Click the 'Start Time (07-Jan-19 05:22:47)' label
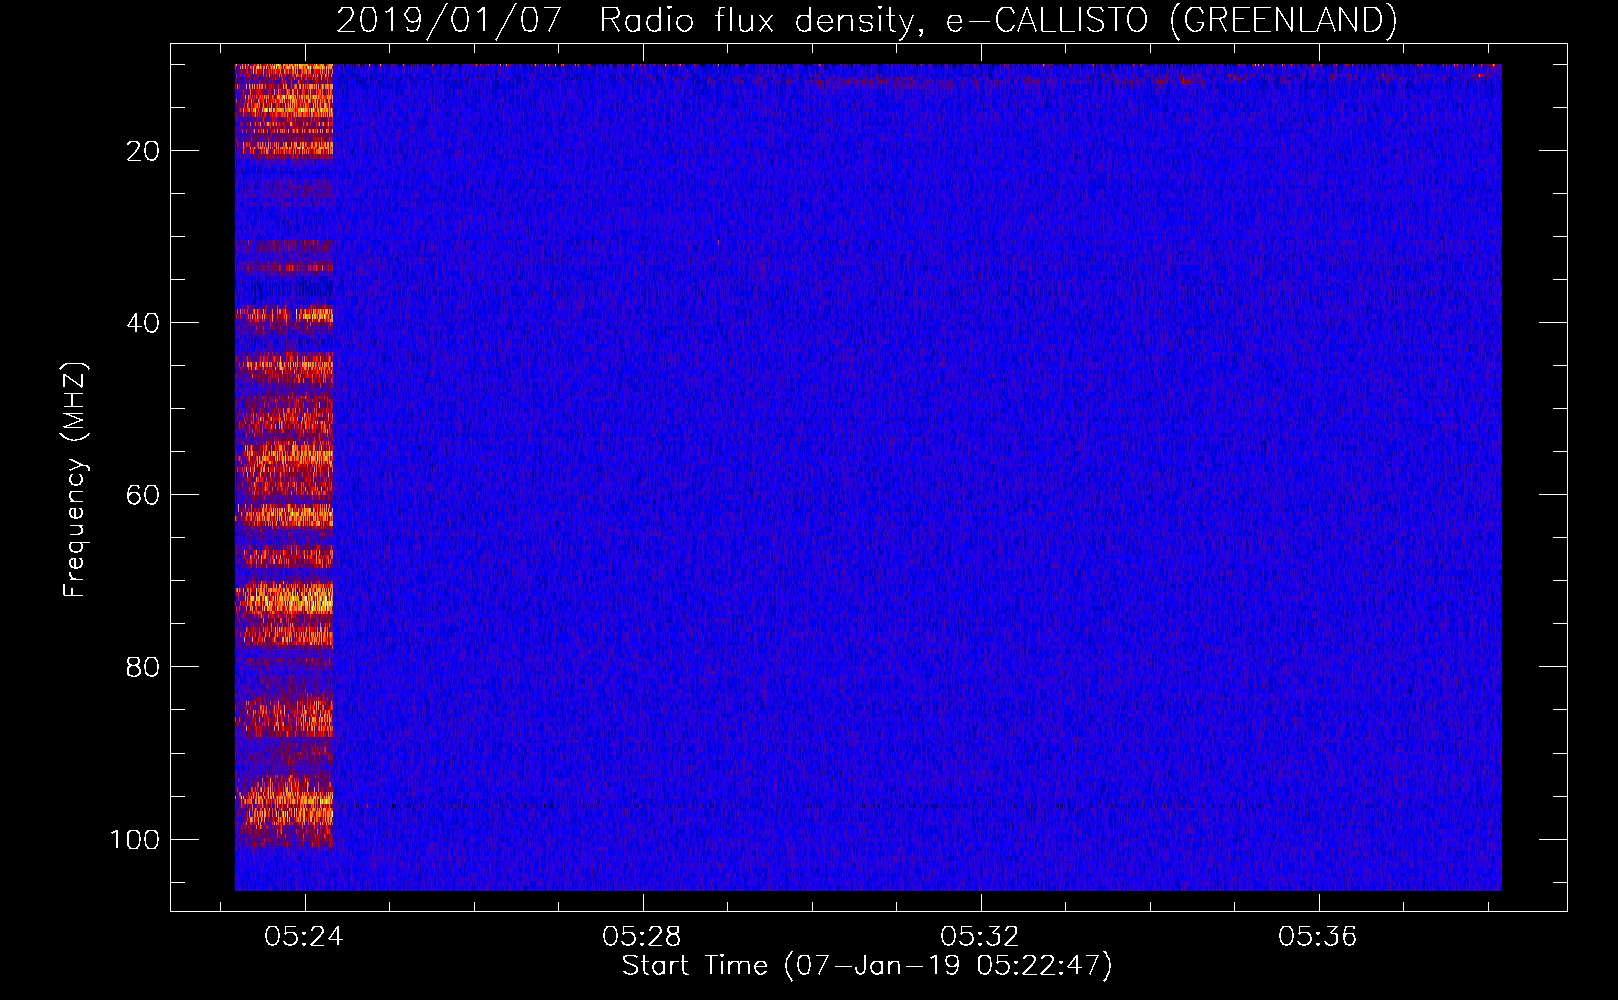Image resolution: width=1618 pixels, height=1000 pixels. (867, 965)
